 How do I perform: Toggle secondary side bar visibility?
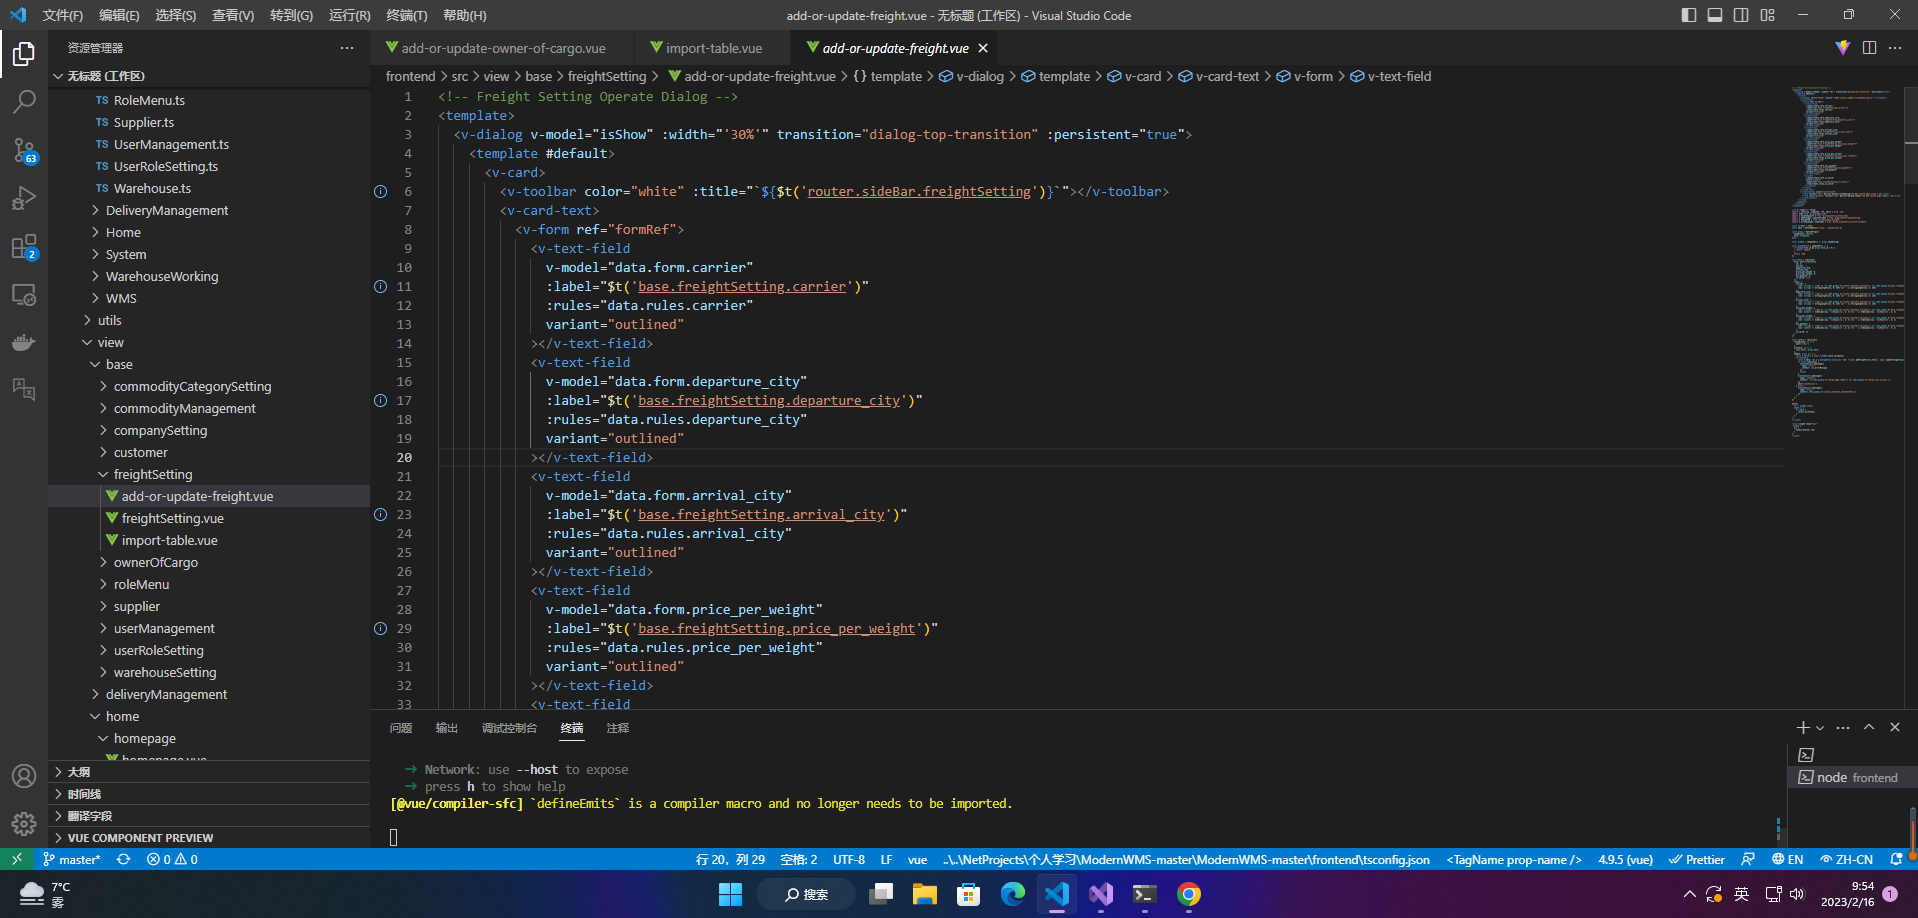pos(1741,15)
